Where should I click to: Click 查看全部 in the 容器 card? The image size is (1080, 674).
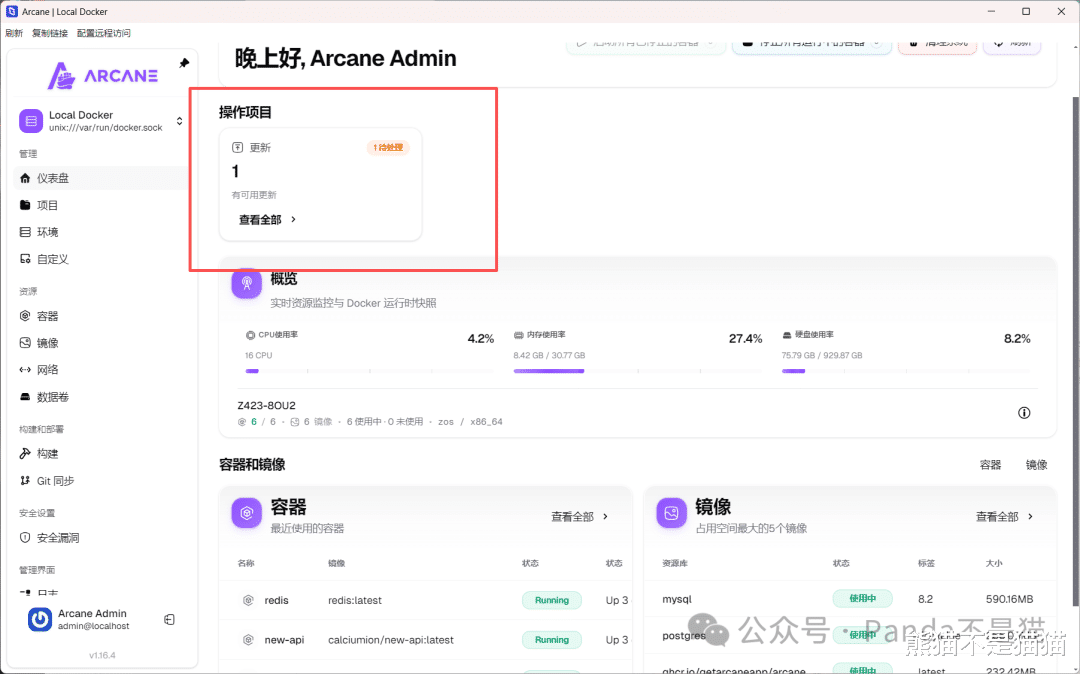[580, 516]
